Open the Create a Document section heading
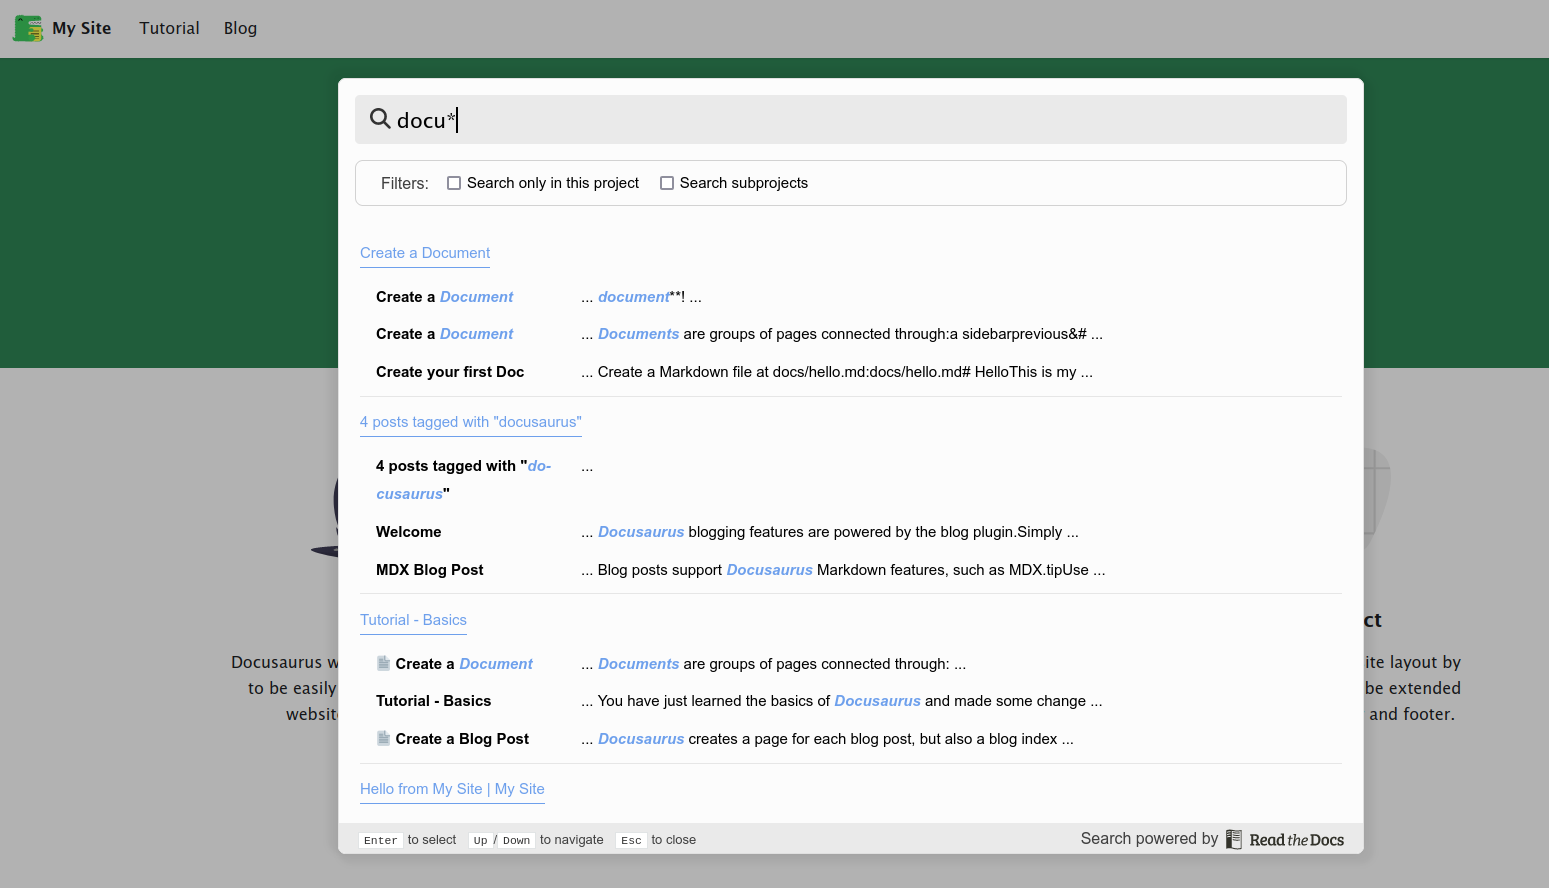Image resolution: width=1549 pixels, height=888 pixels. coord(425,253)
